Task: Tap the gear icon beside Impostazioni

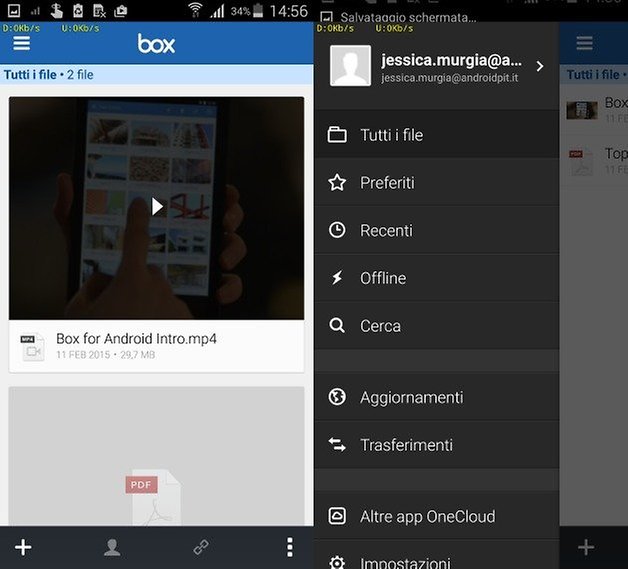Action: [337, 562]
